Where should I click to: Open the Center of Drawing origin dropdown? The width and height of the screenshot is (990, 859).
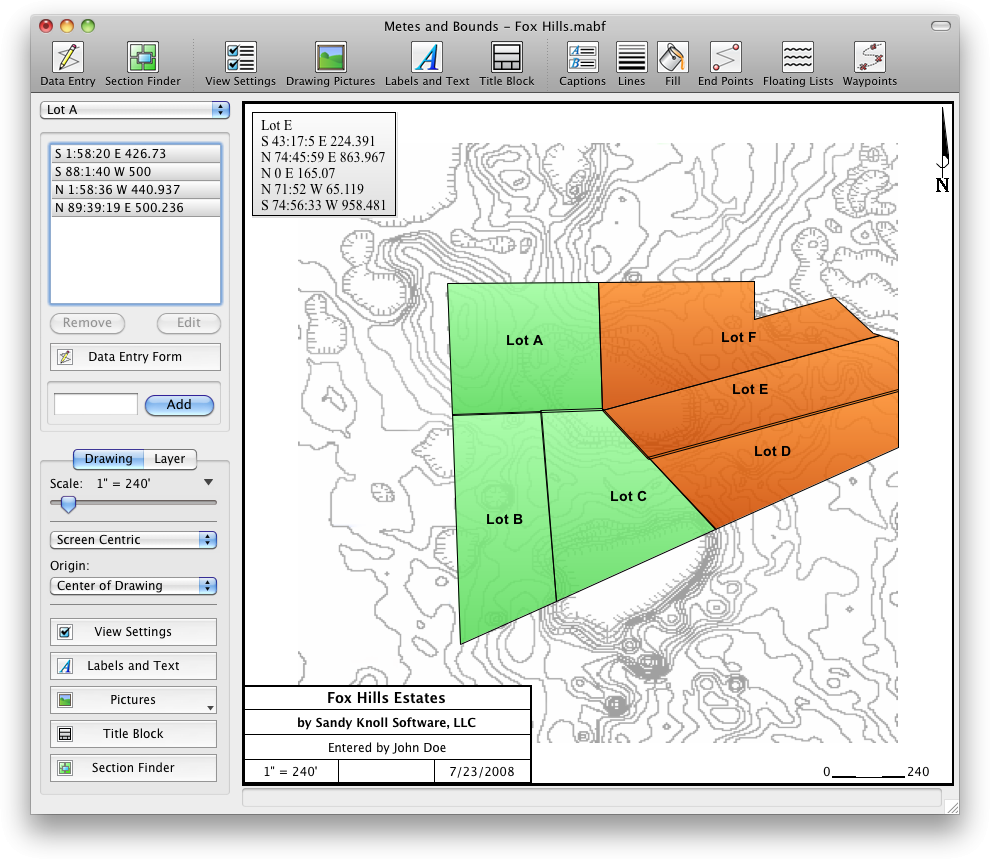point(133,586)
